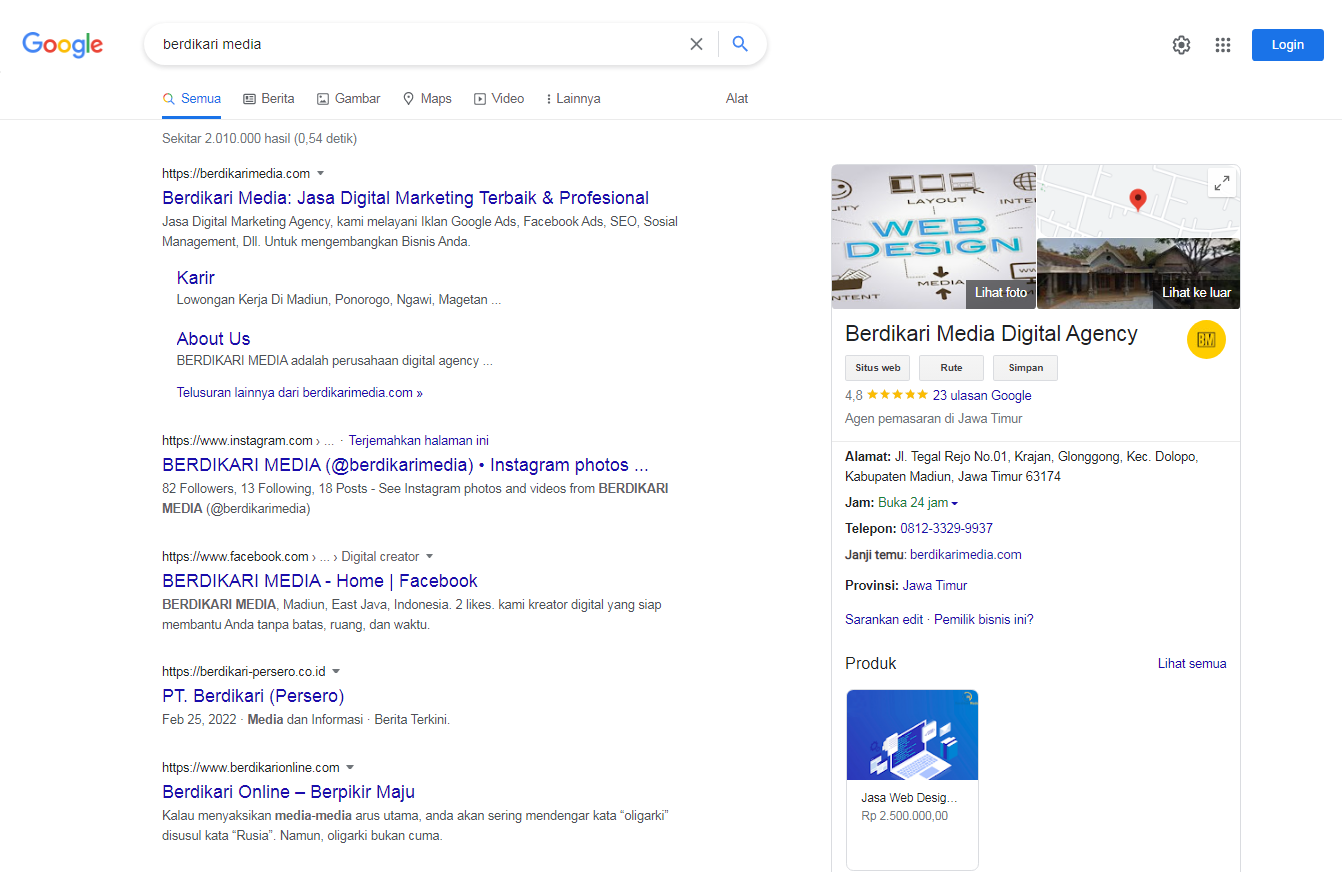Open the Lainnya menu
The width and height of the screenshot is (1342, 872).
coord(573,99)
